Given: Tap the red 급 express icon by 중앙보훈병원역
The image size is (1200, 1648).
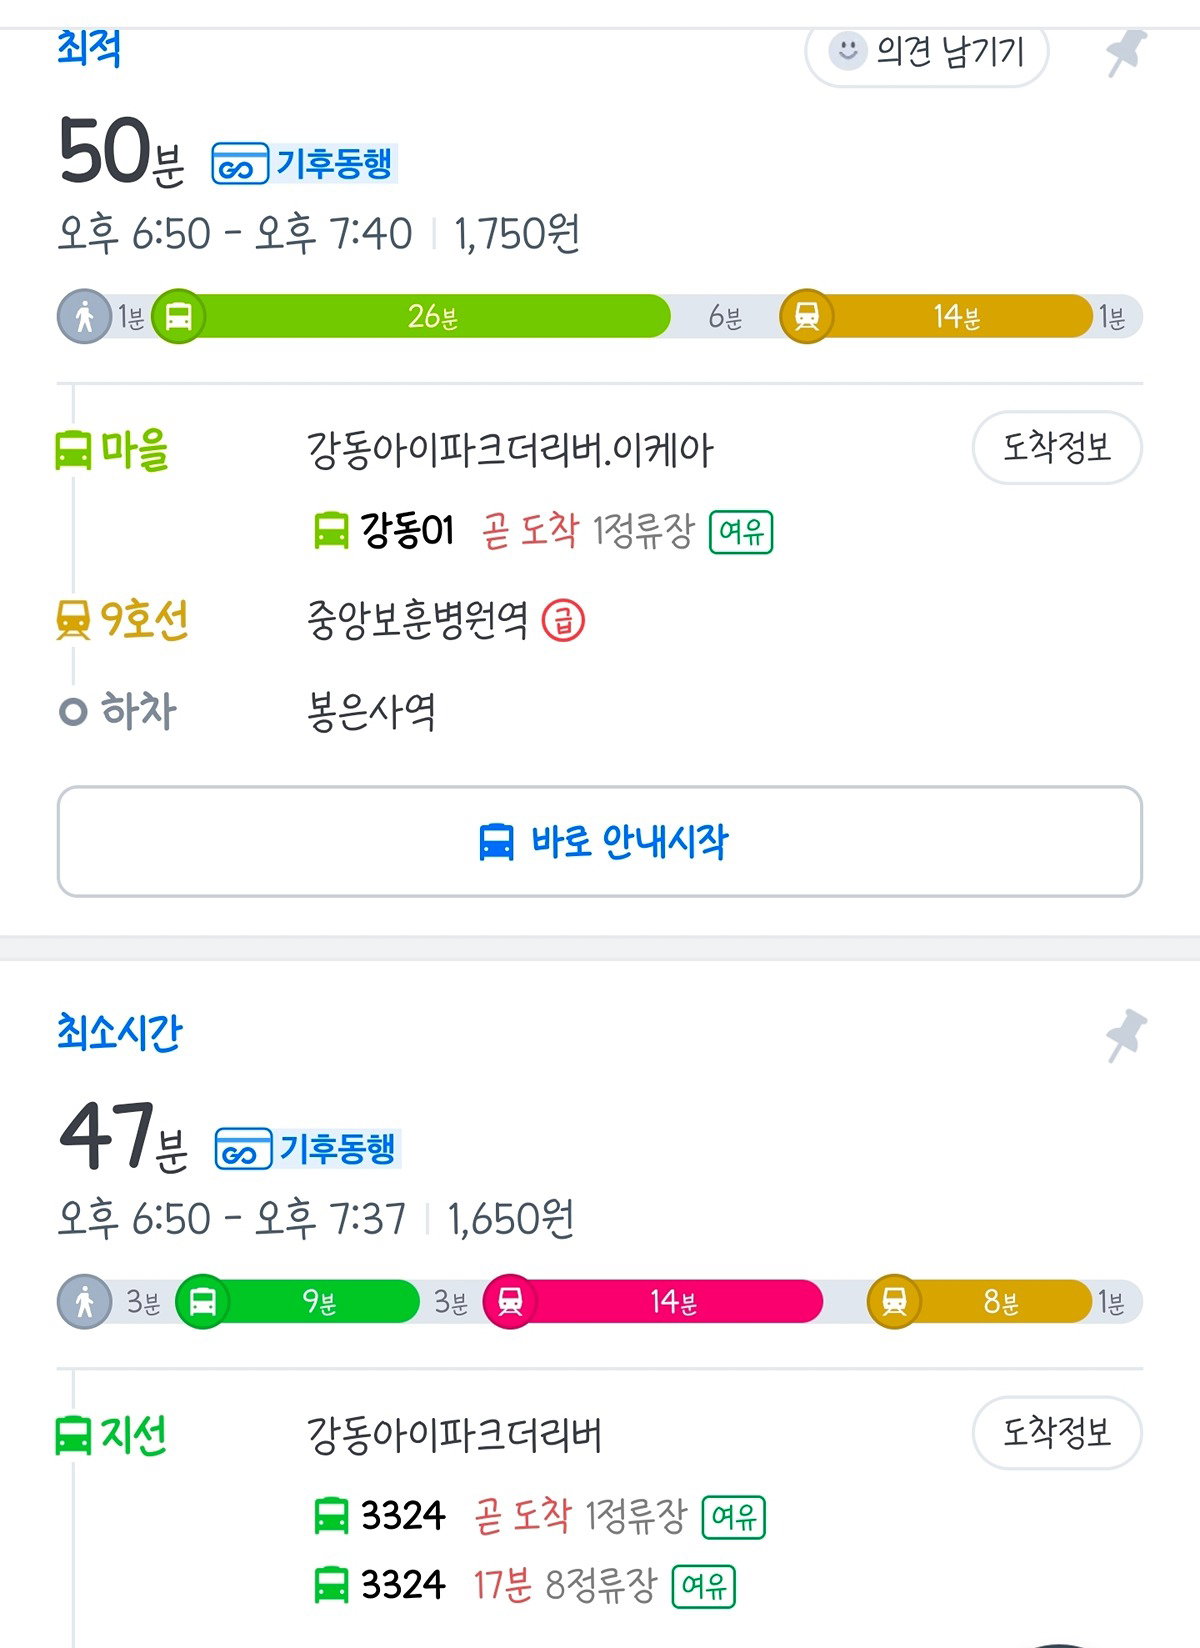Looking at the screenshot, I should pos(563,621).
